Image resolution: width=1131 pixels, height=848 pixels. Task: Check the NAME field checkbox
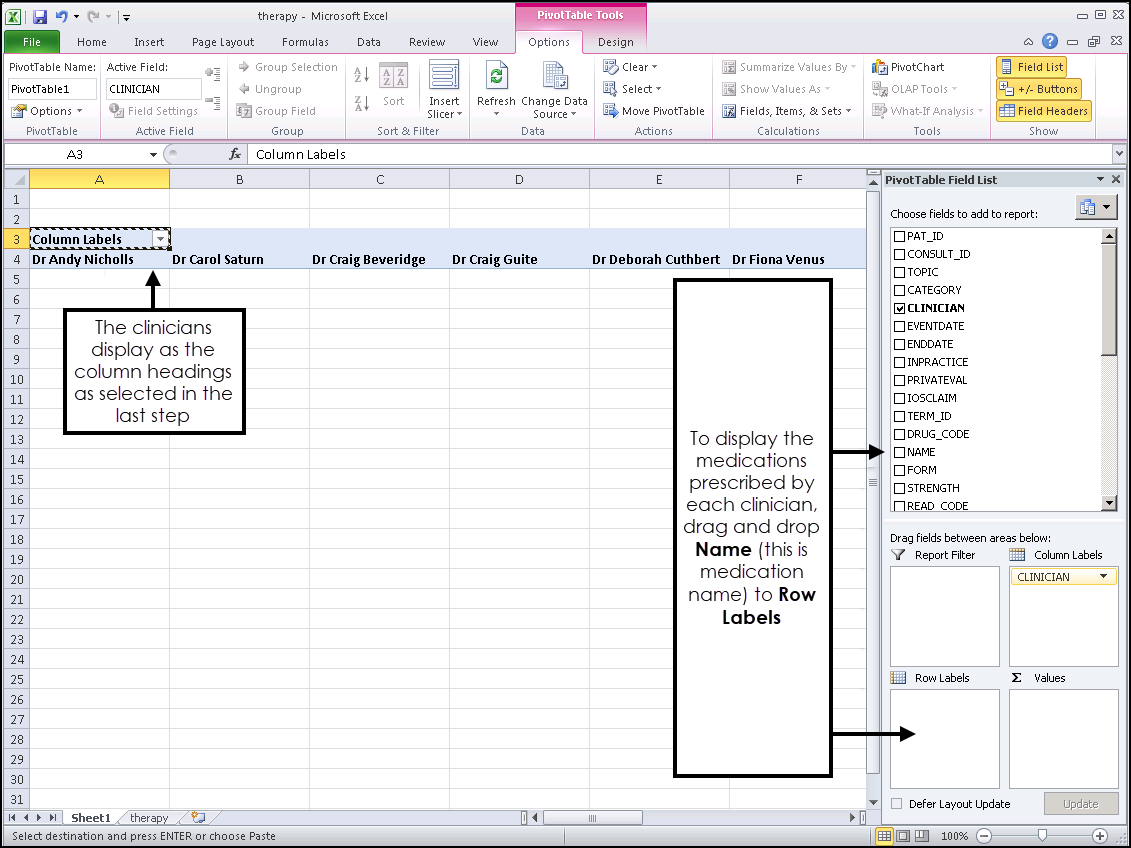coord(899,452)
